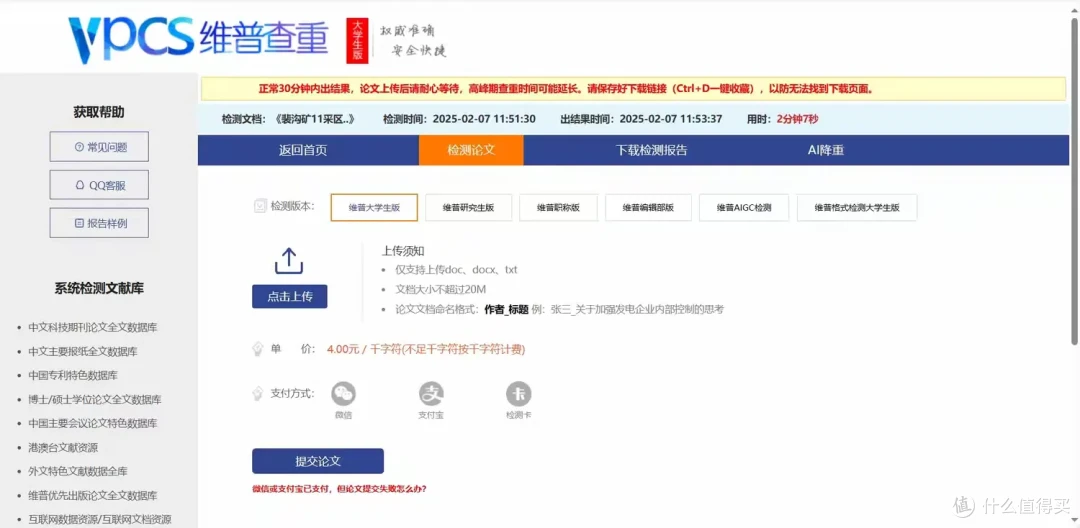The width and height of the screenshot is (1080, 528).
Task: Click 维普优先出版论文全文数据库 list item
Action: (92, 496)
